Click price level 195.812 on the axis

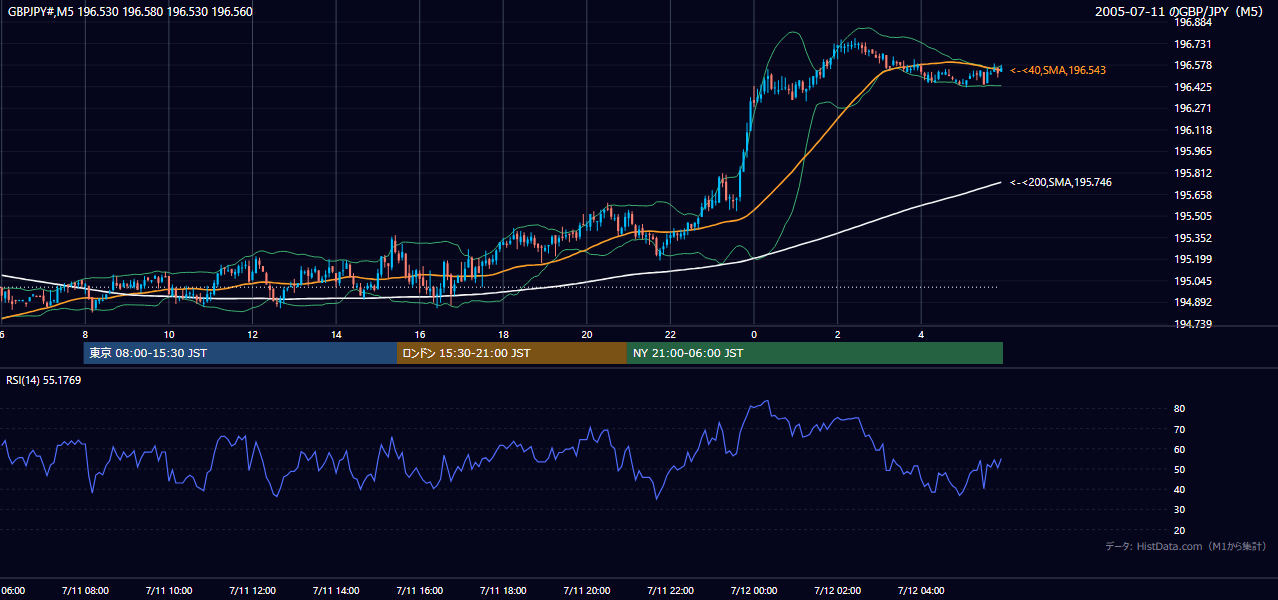pyautogui.click(x=1193, y=173)
